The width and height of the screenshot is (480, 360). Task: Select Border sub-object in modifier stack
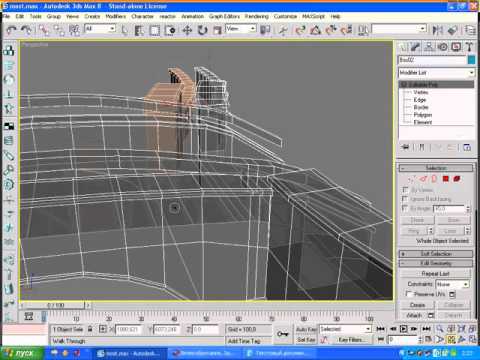coord(421,107)
